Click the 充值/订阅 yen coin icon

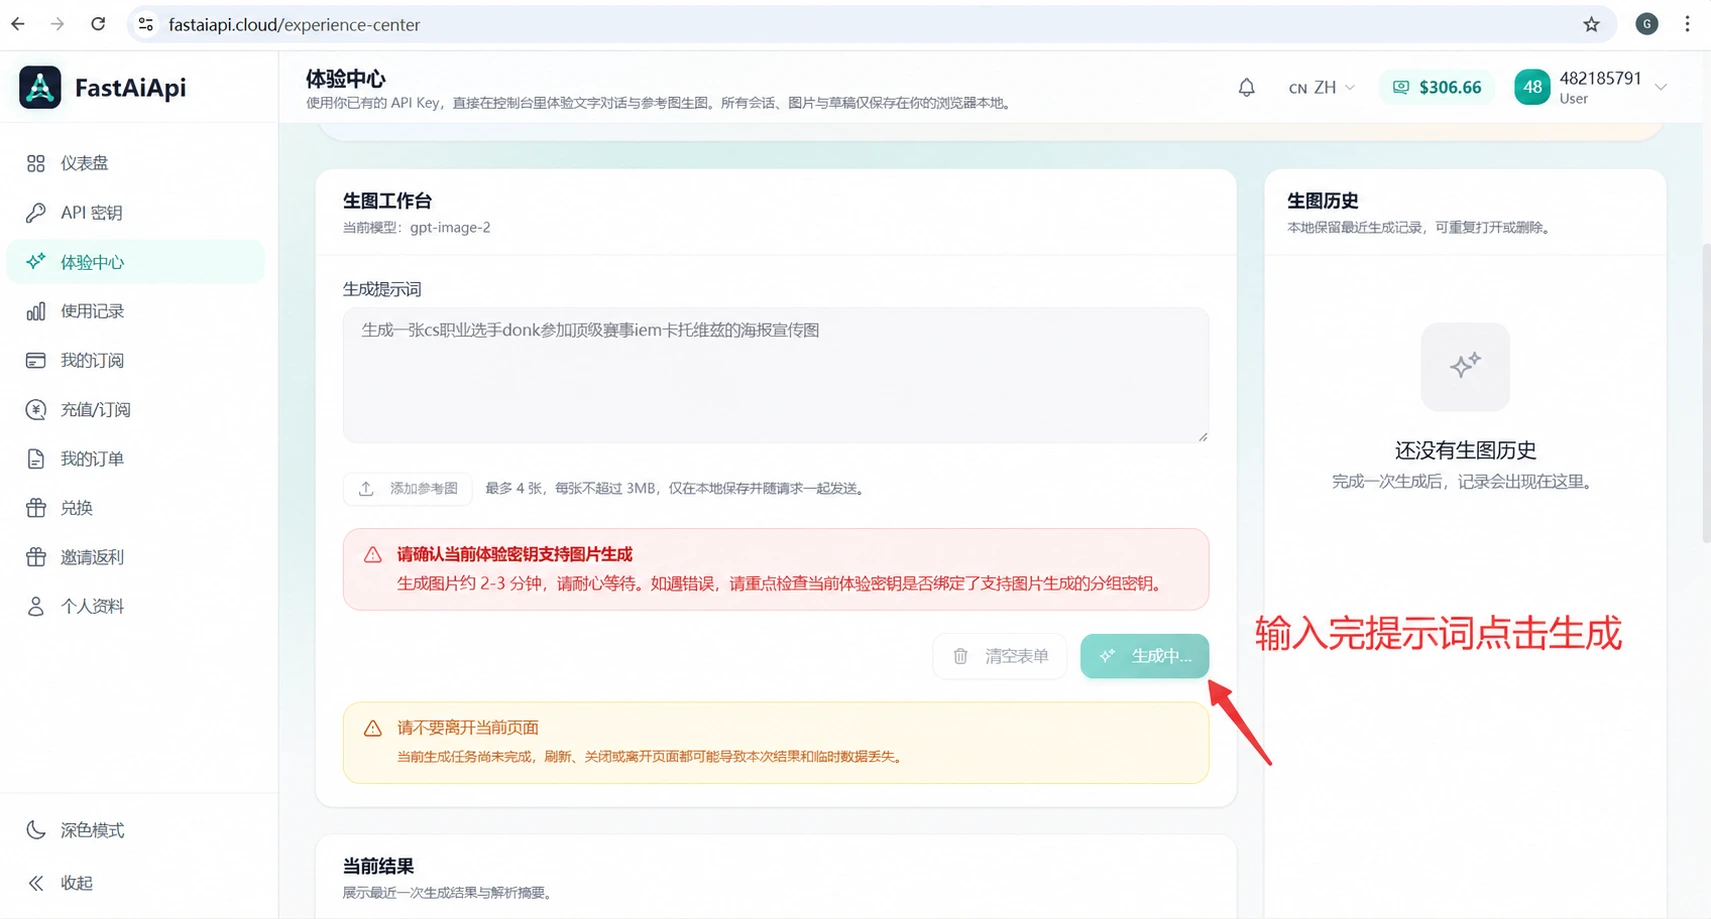[x=36, y=409]
